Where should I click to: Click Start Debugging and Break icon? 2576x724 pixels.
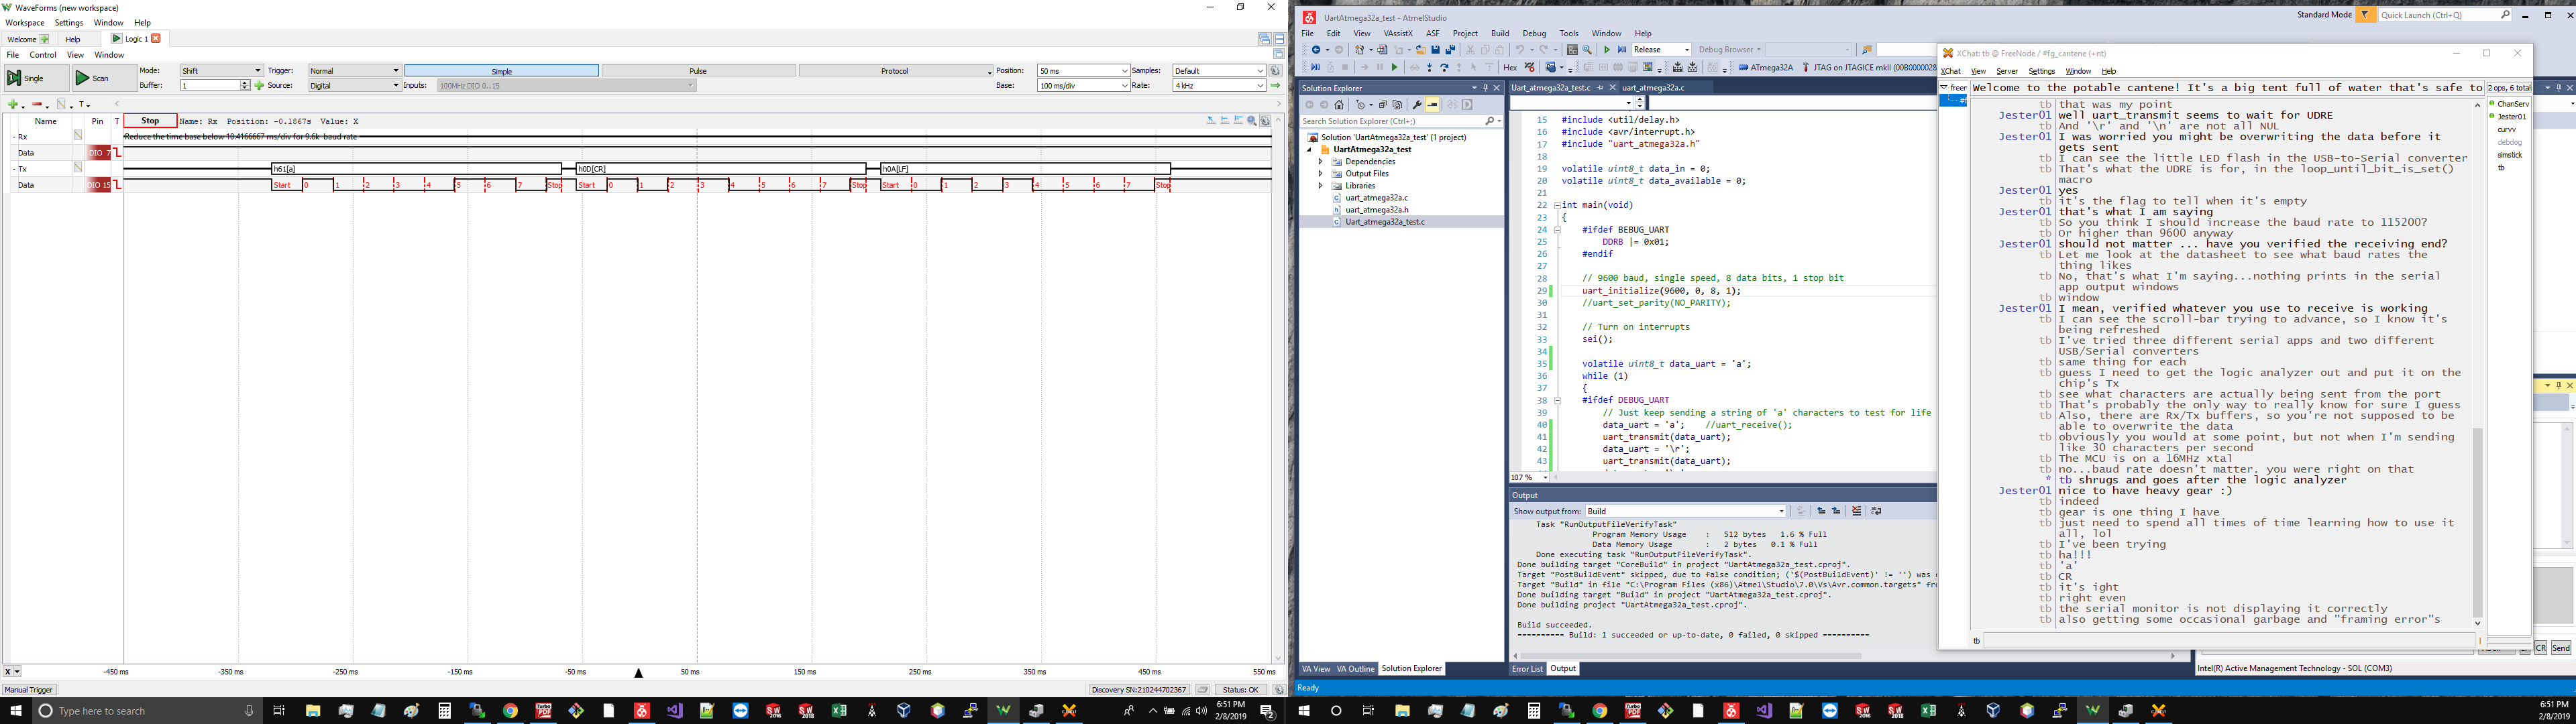[x=1622, y=50]
